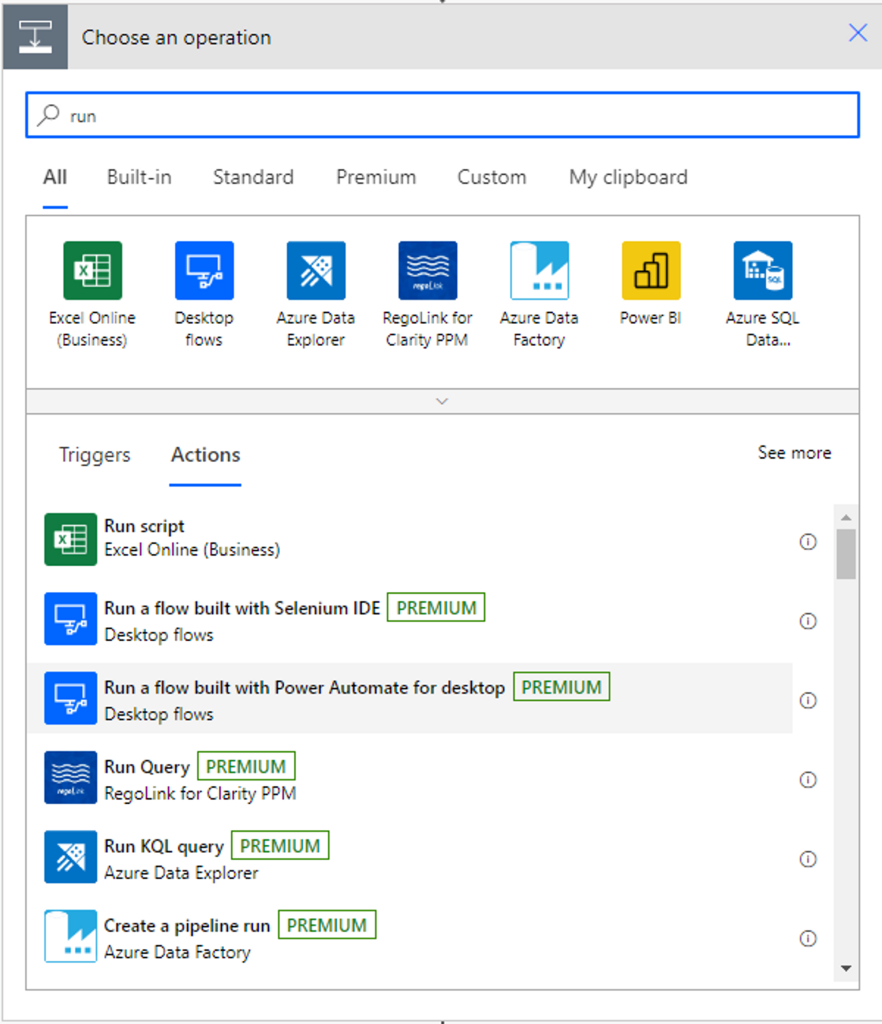Switch to the Triggers tab
Image resolution: width=882 pixels, height=1024 pixels.
coord(95,455)
